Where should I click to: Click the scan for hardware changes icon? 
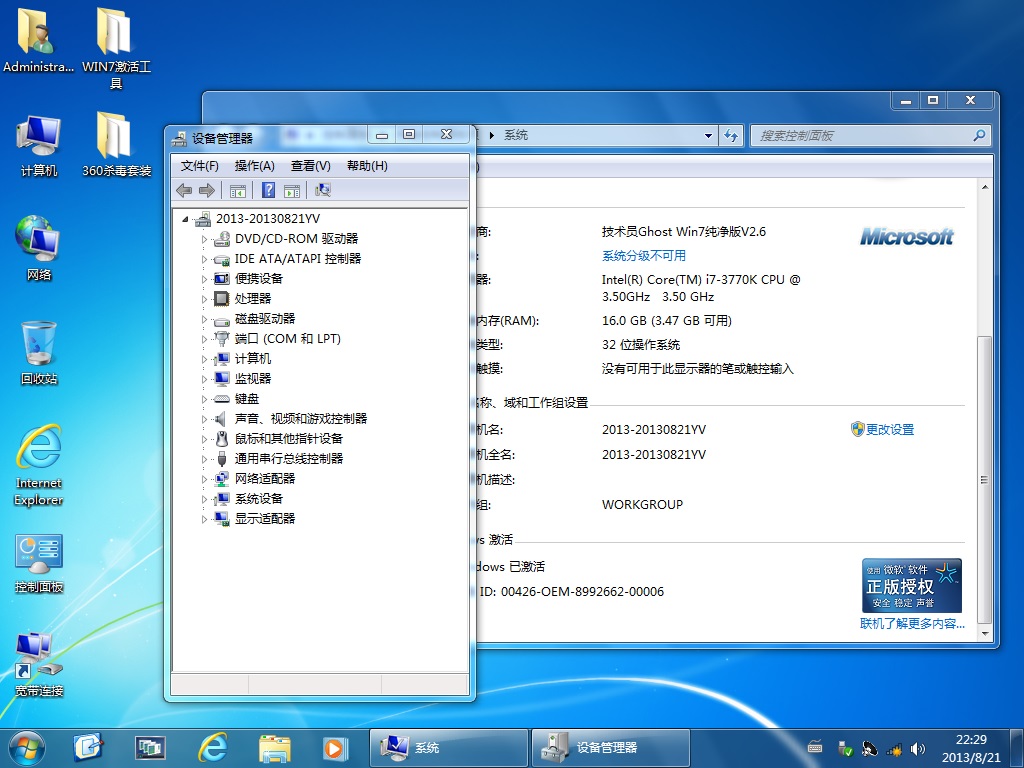(323, 190)
